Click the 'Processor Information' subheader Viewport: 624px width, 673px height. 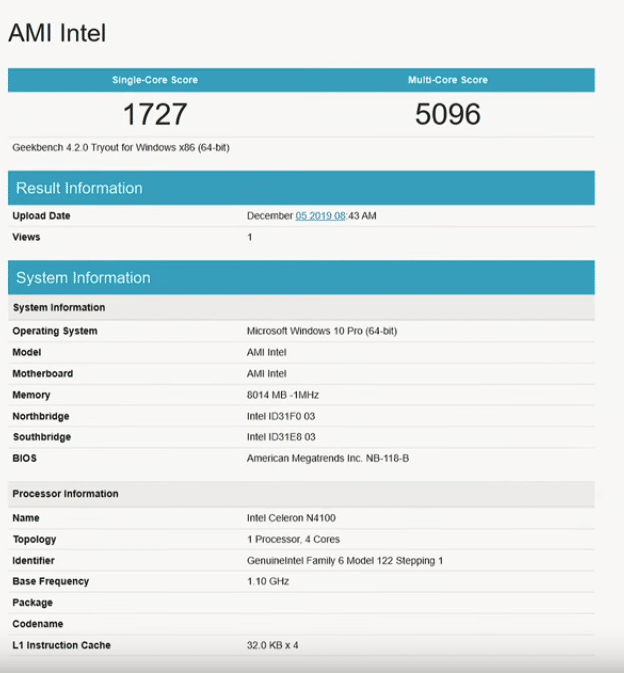pos(301,494)
